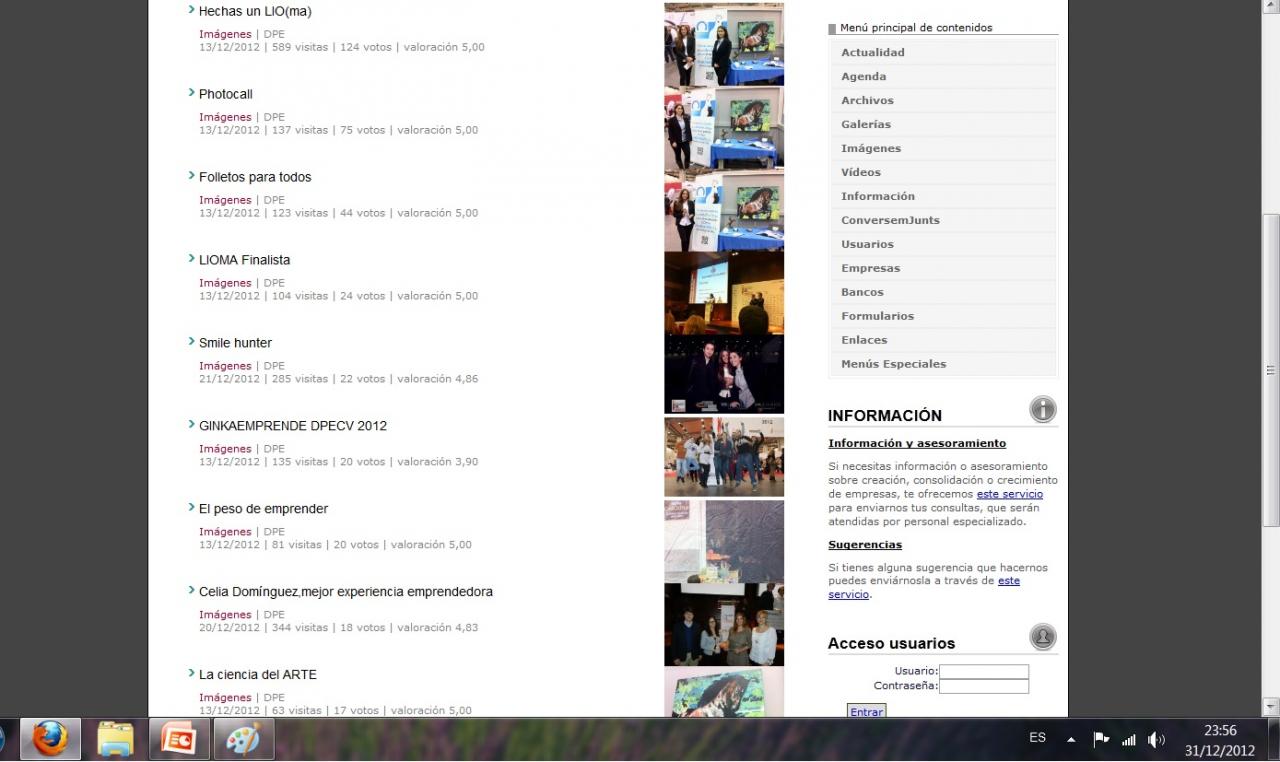Open the Hechas un LIO(ma) title link

255,11
